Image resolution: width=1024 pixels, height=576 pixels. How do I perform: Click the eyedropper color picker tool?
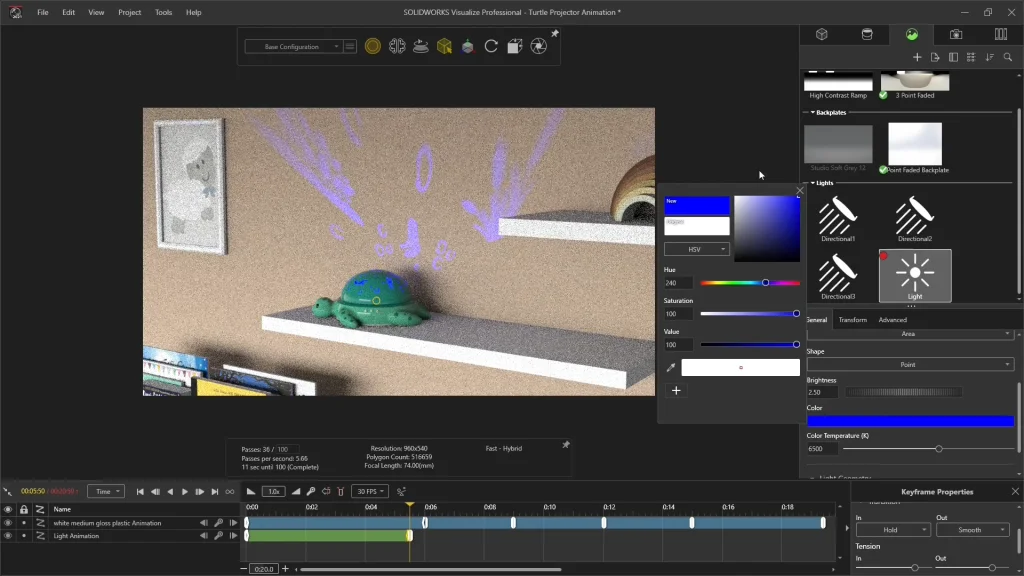[x=671, y=368]
